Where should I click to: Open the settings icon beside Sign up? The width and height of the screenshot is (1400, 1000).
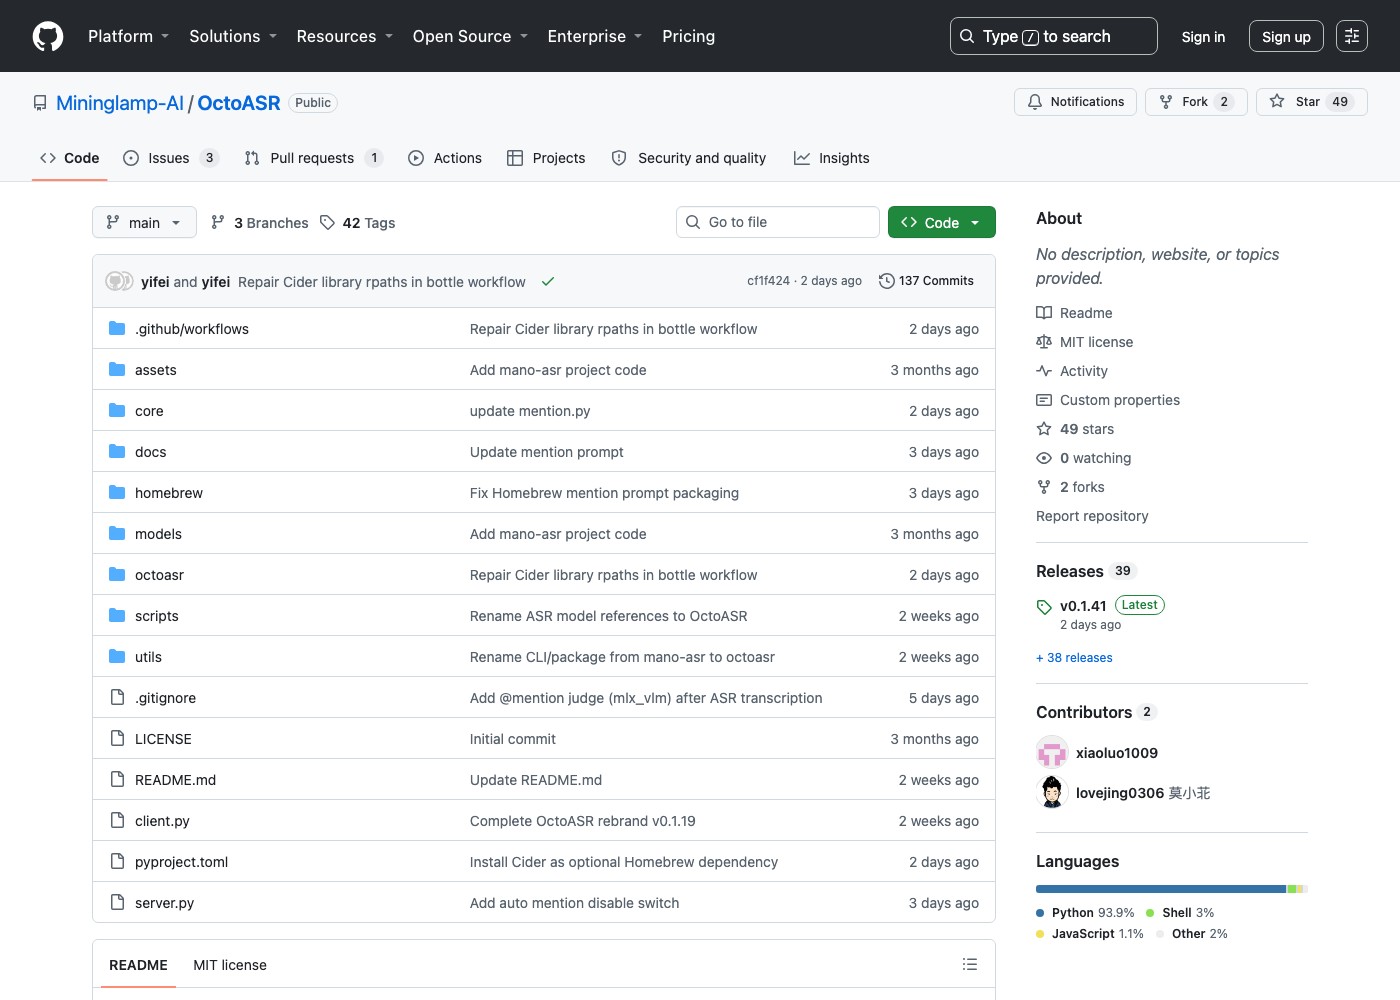[1352, 36]
